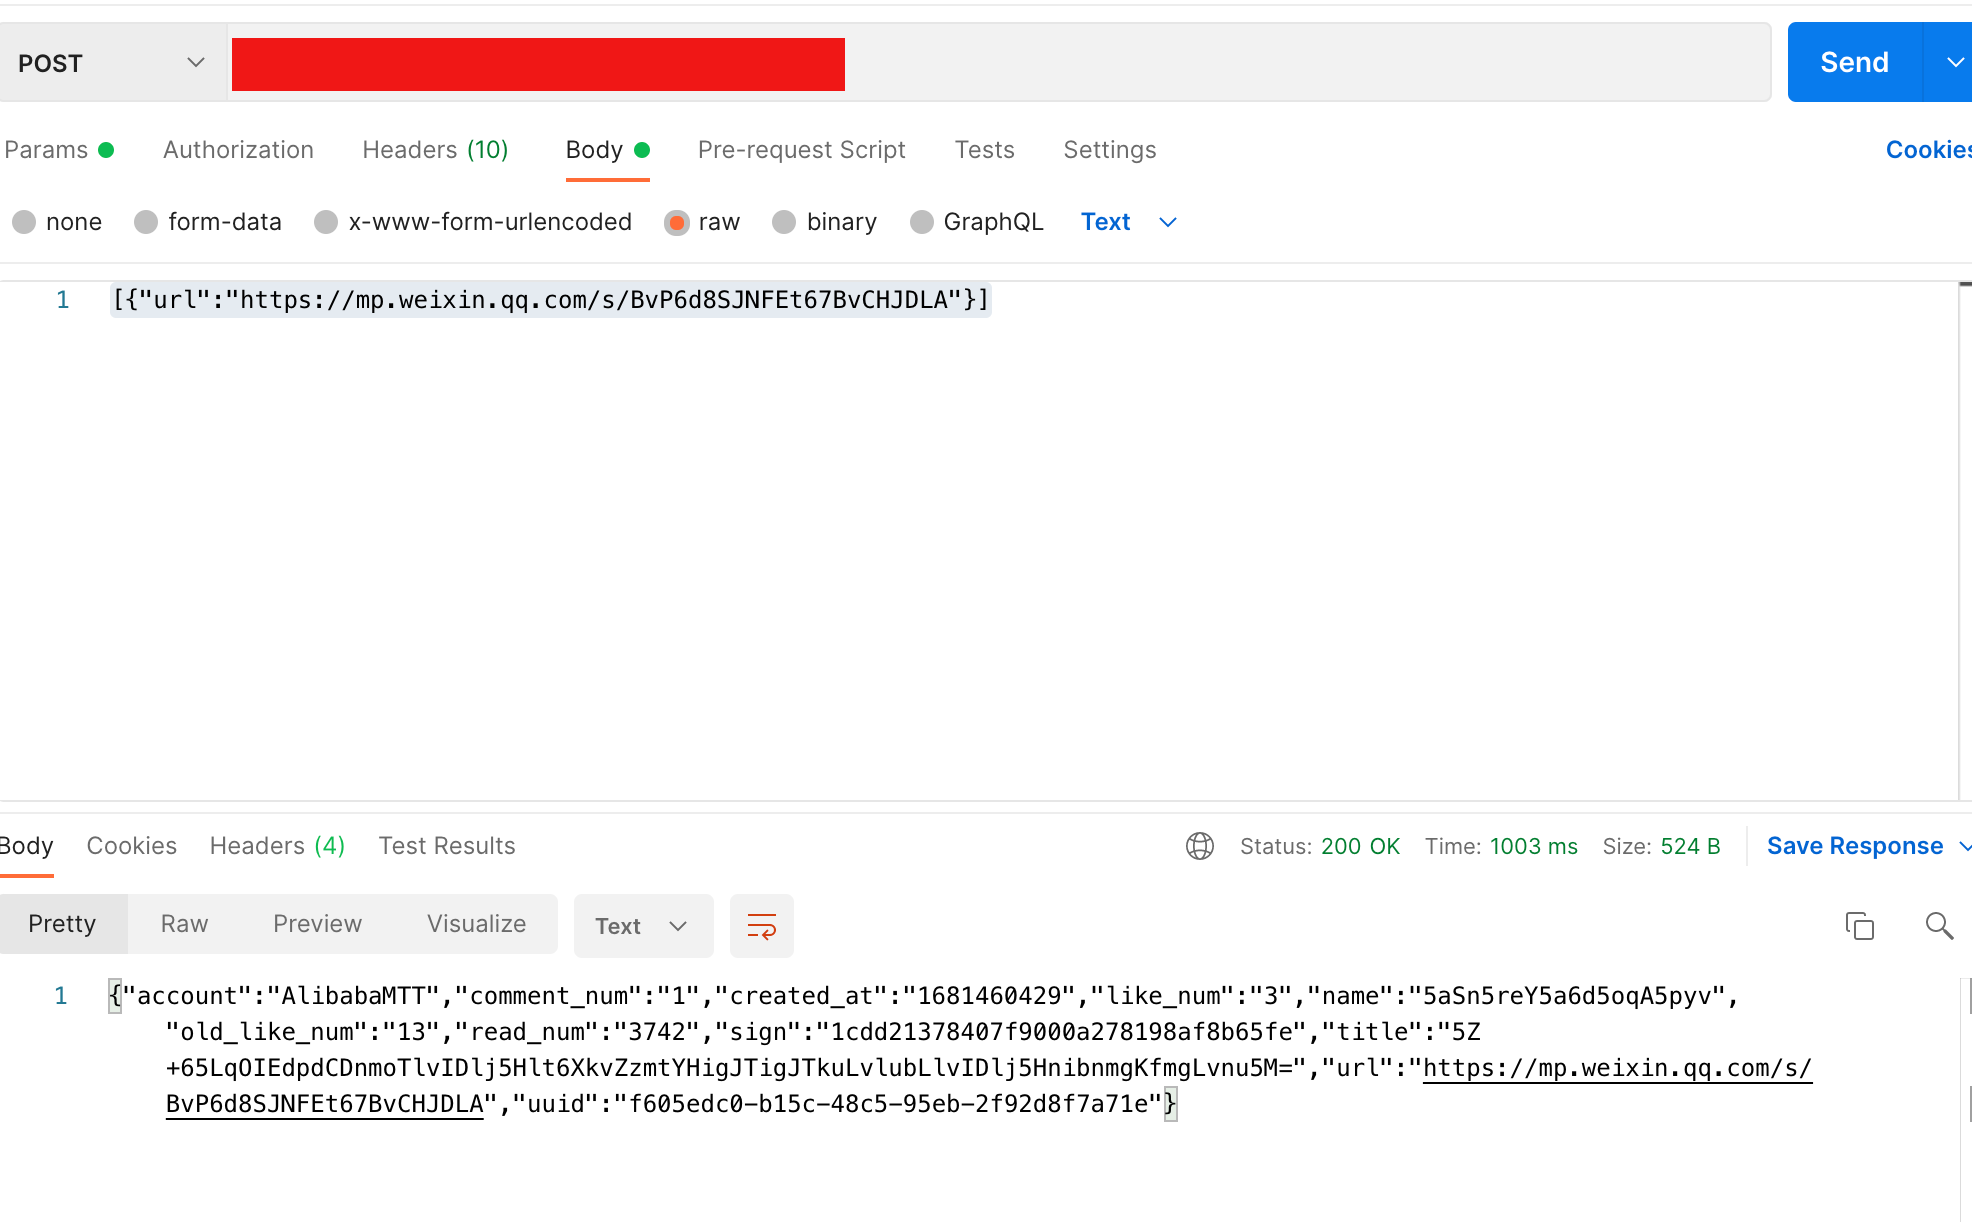Click Save Response link
Image resolution: width=1972 pixels, height=1222 pixels.
coord(1854,846)
